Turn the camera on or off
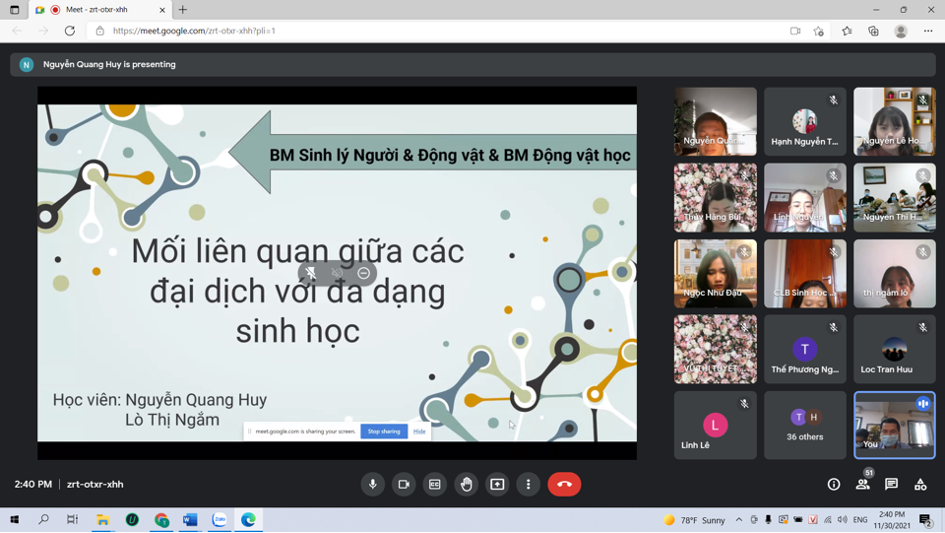This screenshot has width=945, height=533. pyautogui.click(x=403, y=484)
